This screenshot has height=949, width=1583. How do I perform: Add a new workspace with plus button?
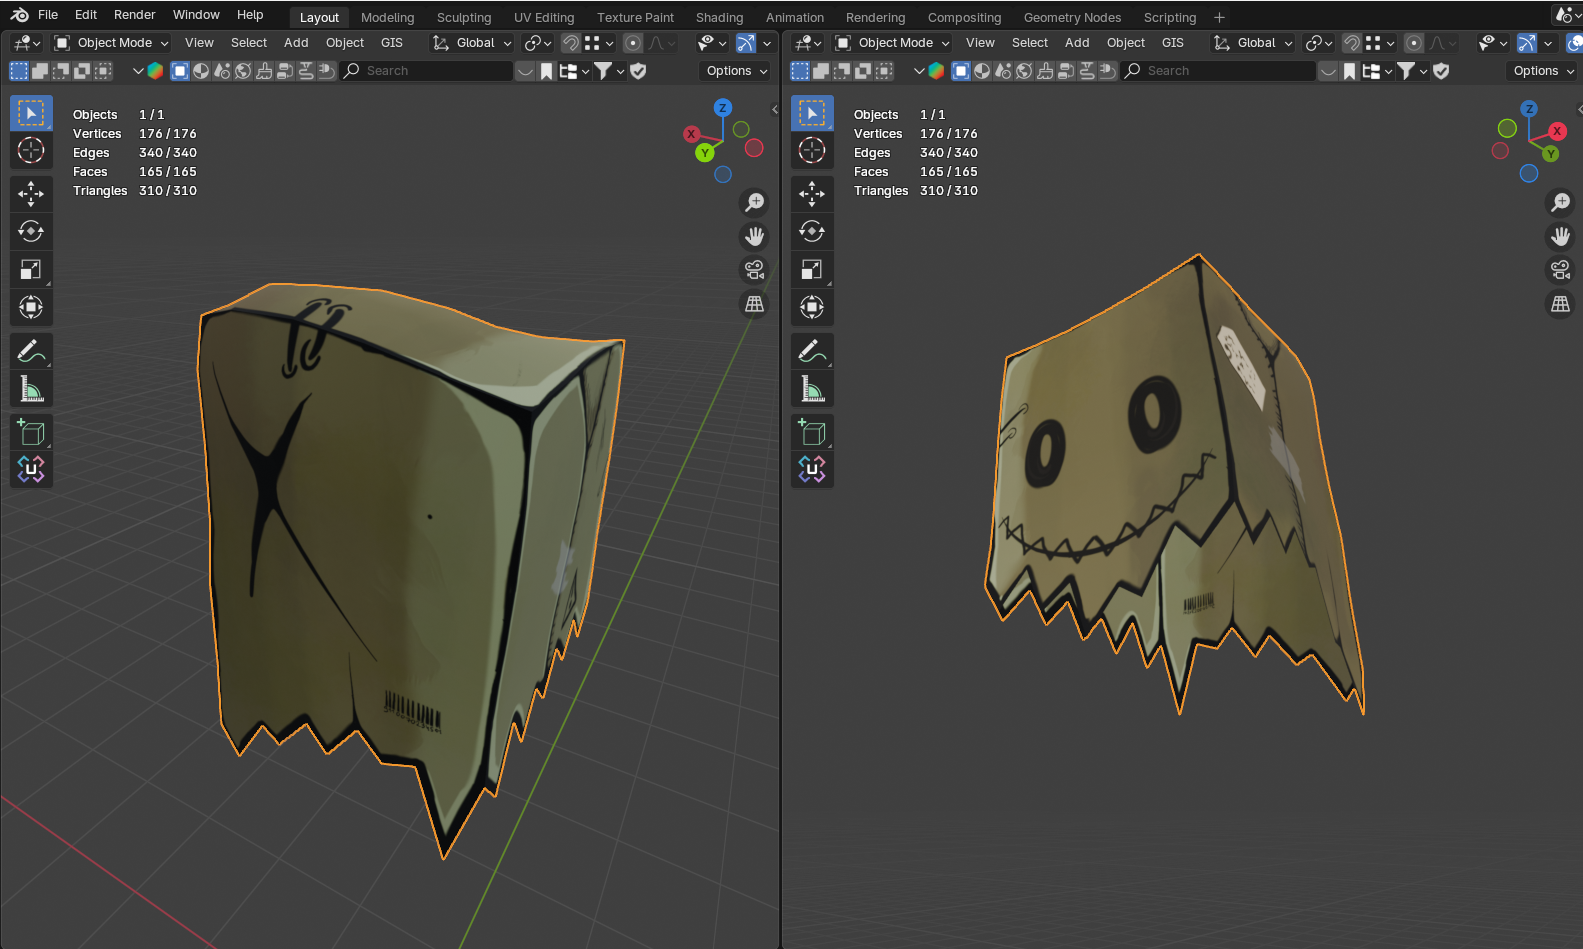click(1219, 17)
